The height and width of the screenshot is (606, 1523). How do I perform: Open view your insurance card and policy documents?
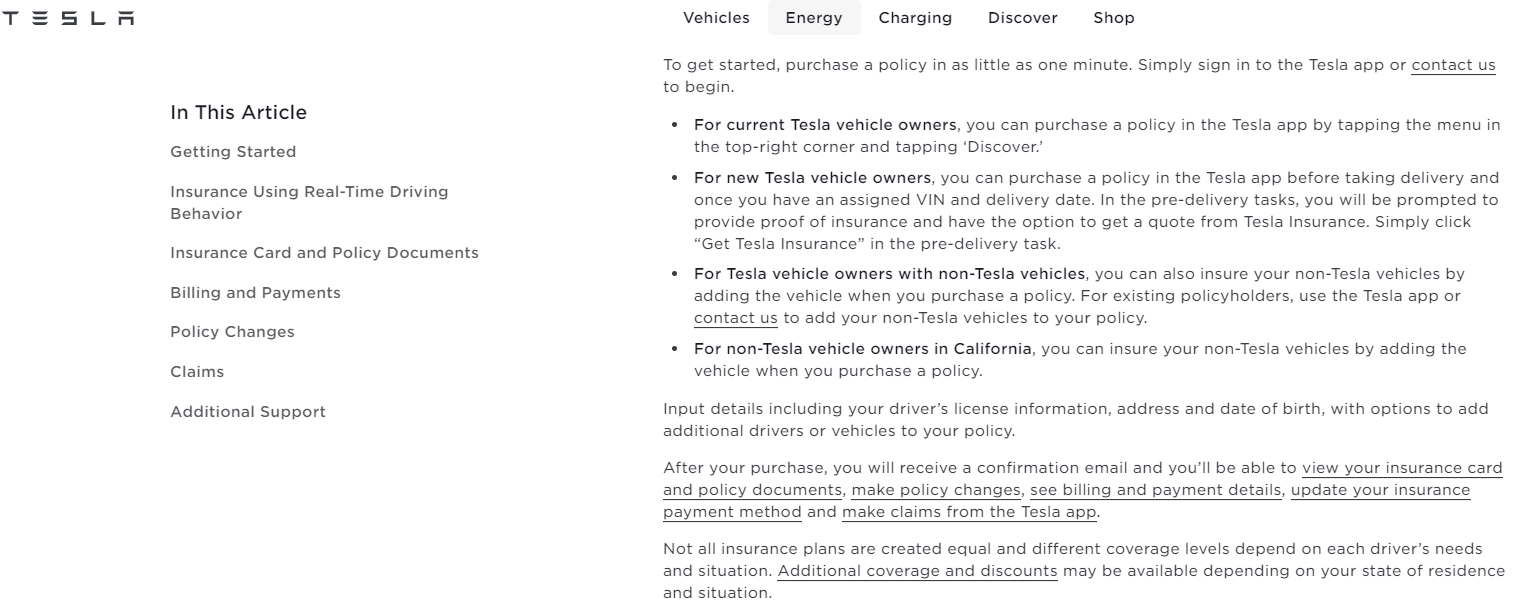click(x=1403, y=468)
